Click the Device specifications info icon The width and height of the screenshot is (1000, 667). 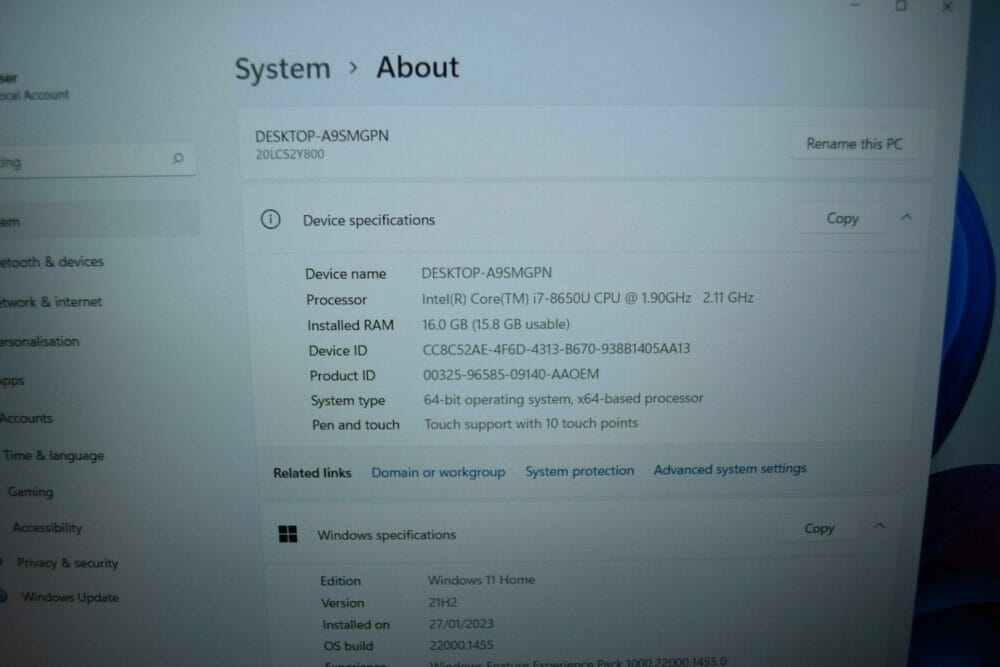pos(270,219)
